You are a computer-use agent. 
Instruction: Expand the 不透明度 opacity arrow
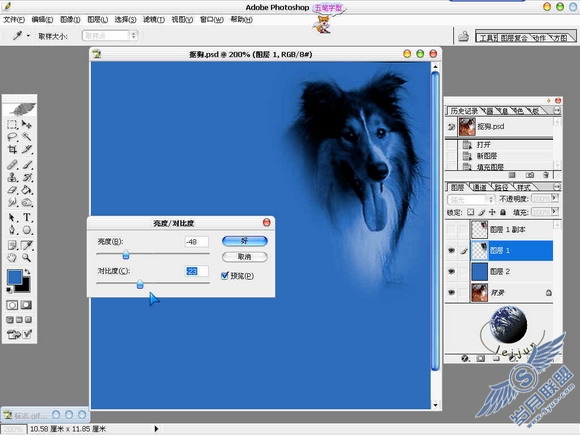click(x=554, y=198)
